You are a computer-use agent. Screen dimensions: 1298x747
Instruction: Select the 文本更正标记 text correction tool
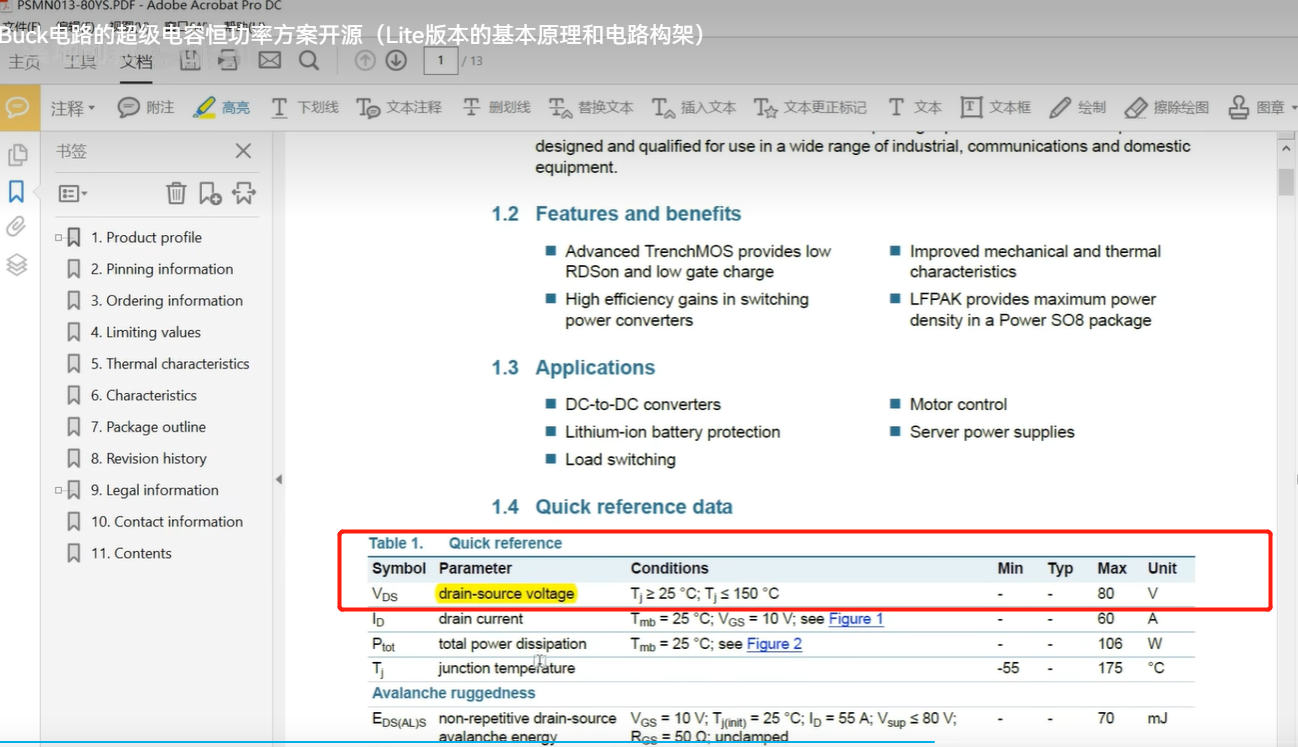810,107
